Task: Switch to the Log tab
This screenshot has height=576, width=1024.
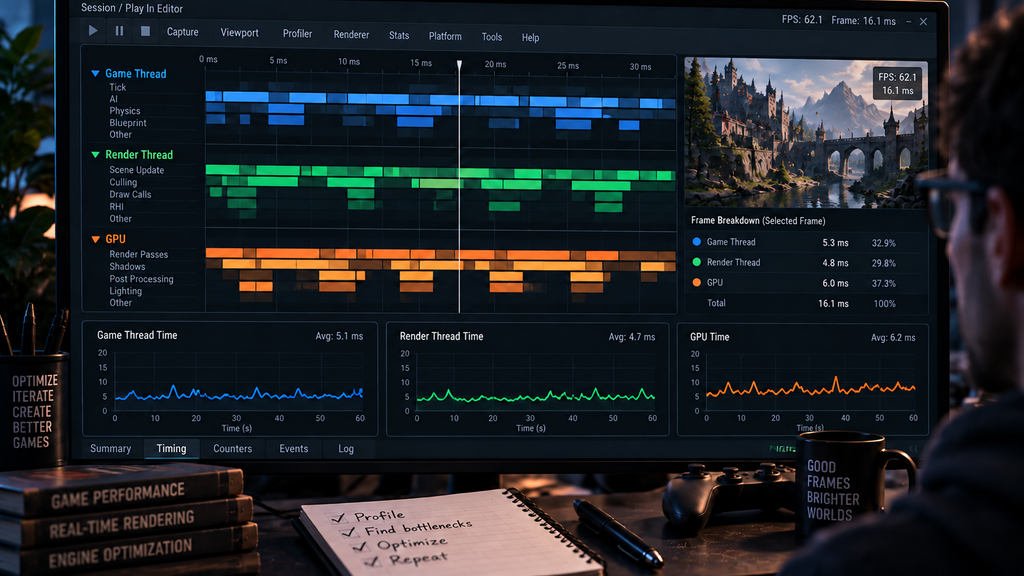Action: tap(345, 449)
